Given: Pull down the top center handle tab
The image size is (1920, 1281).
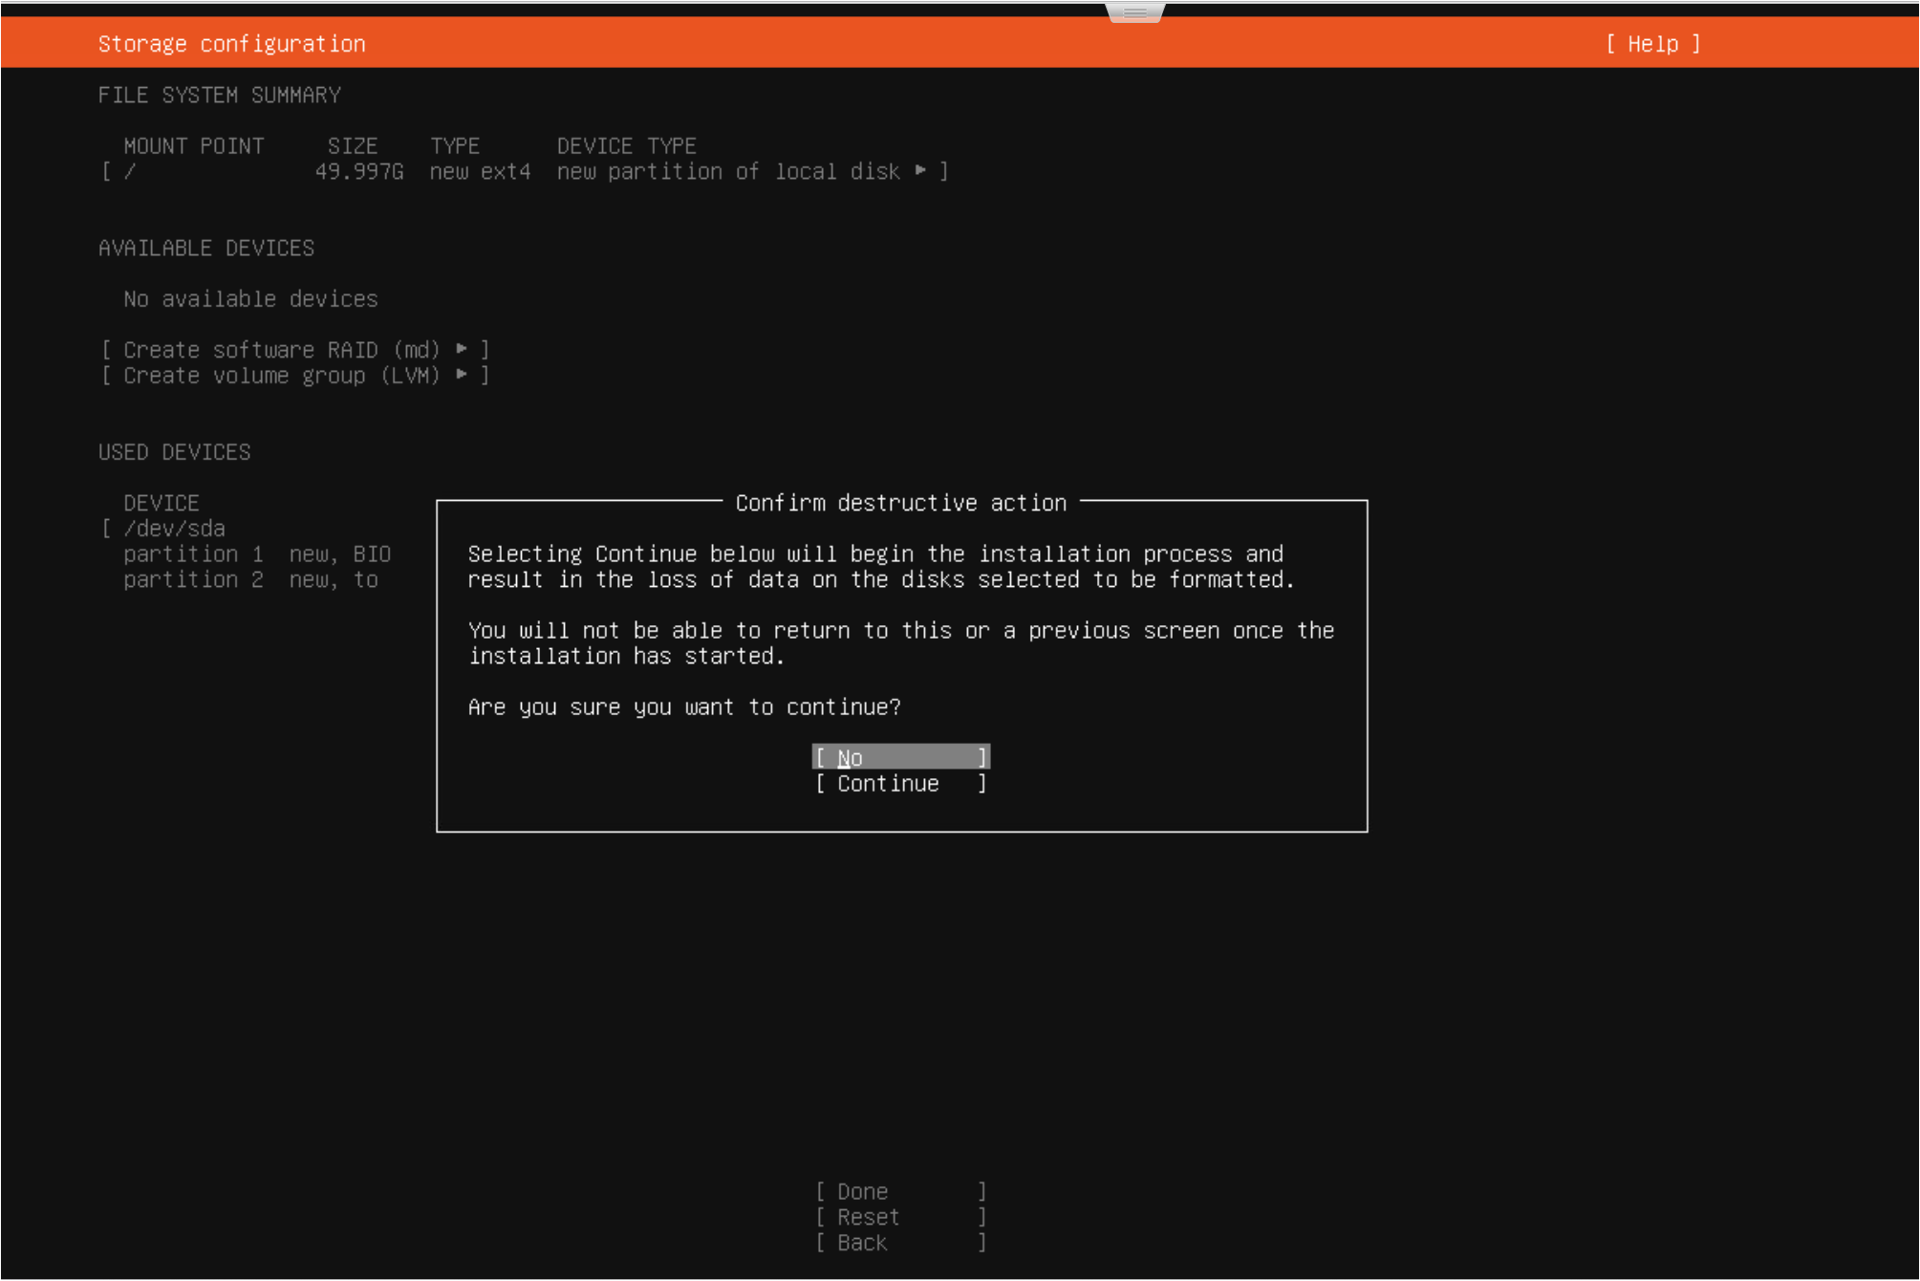Looking at the screenshot, I should (x=1135, y=13).
